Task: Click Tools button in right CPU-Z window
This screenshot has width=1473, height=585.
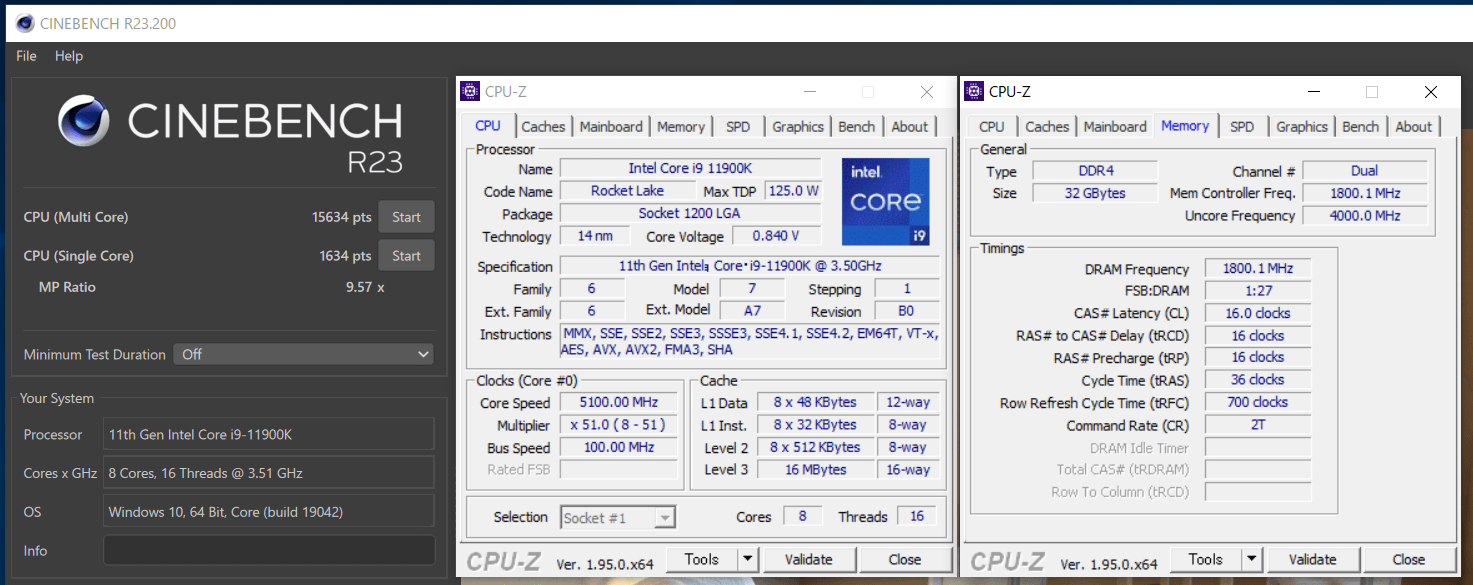Action: point(1205,559)
